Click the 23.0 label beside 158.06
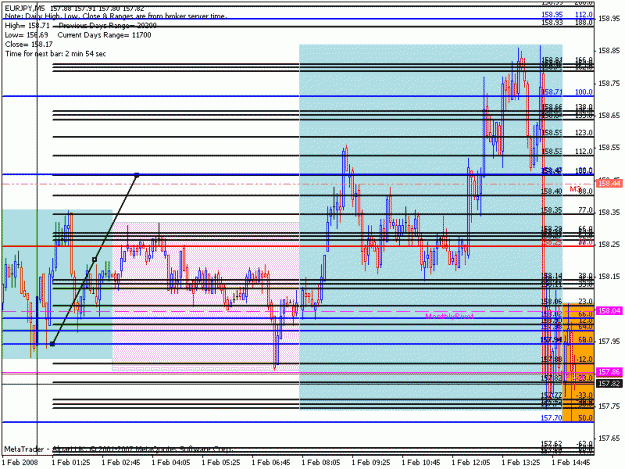The image size is (625, 469). (585, 302)
